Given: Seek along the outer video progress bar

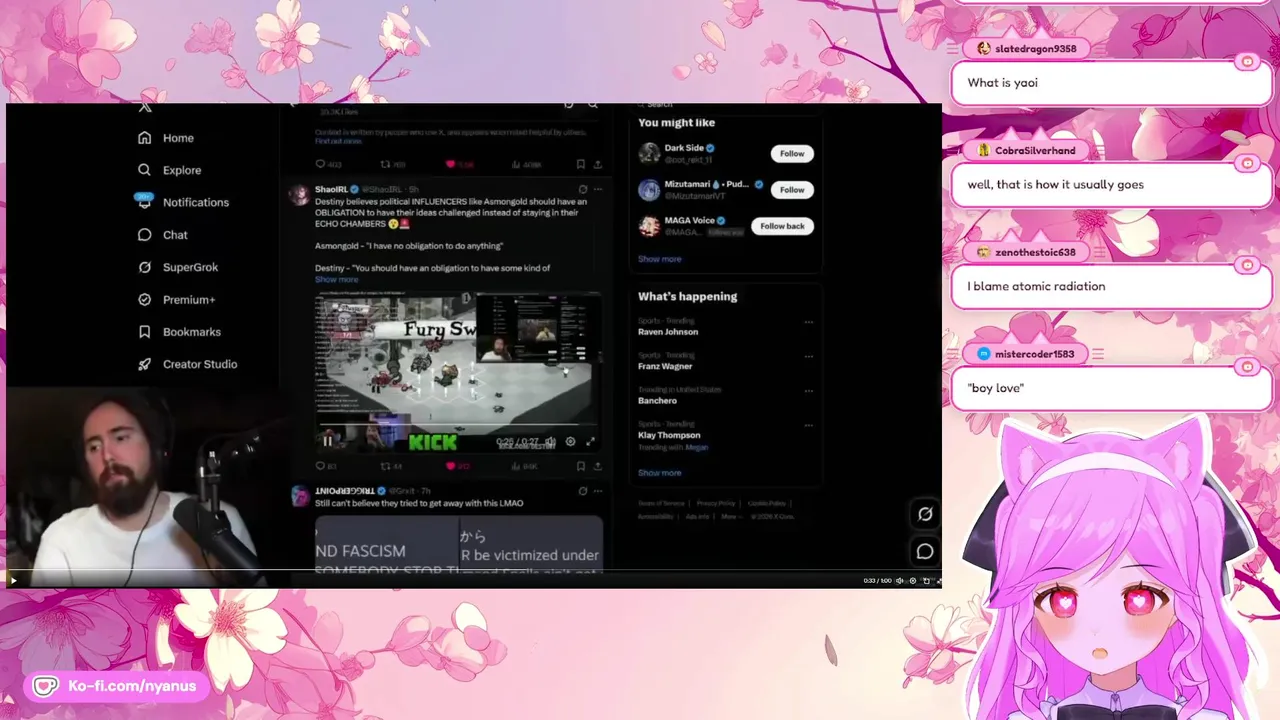Looking at the screenshot, I should click(x=473, y=571).
